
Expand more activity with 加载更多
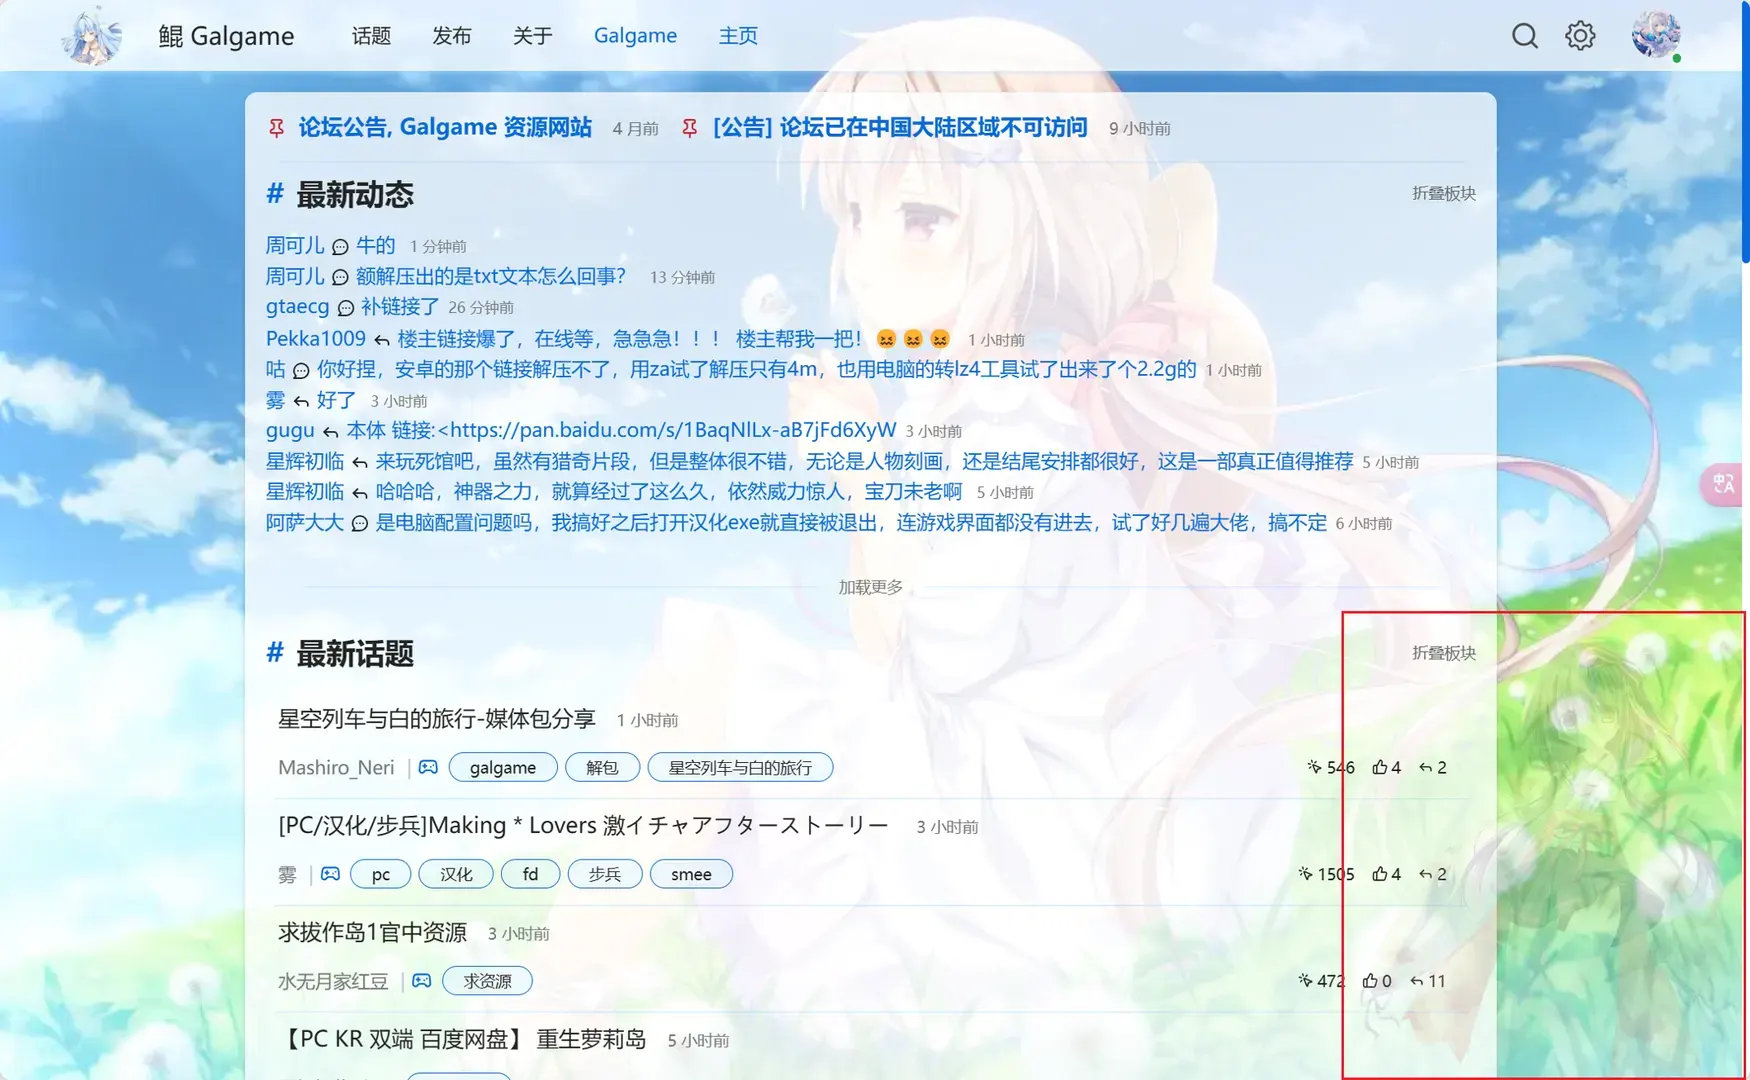(870, 587)
